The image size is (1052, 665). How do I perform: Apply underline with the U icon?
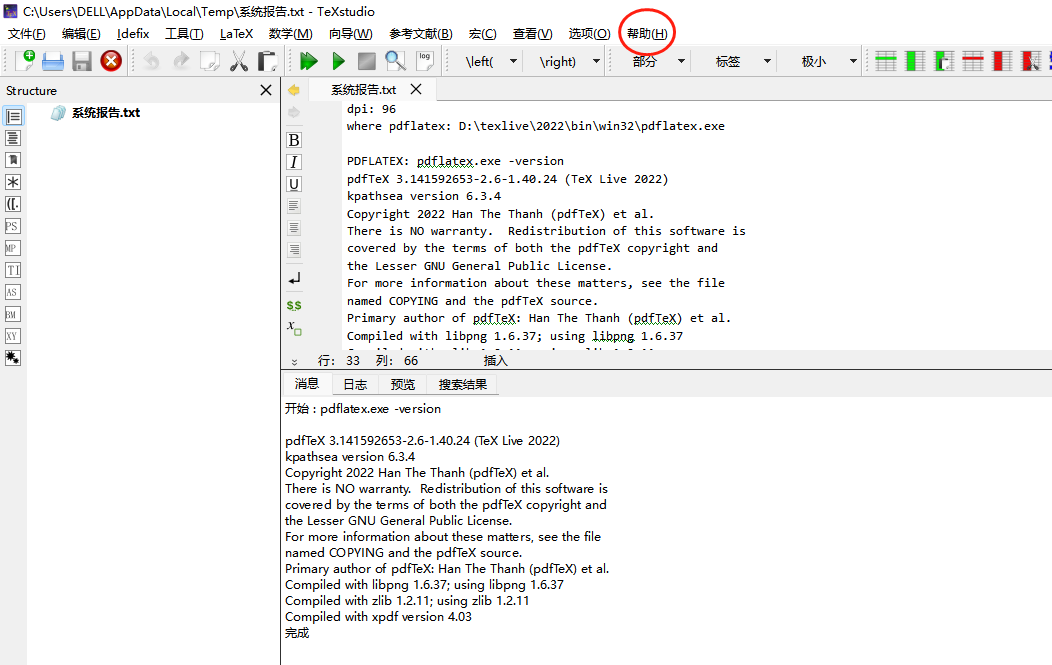tap(294, 184)
